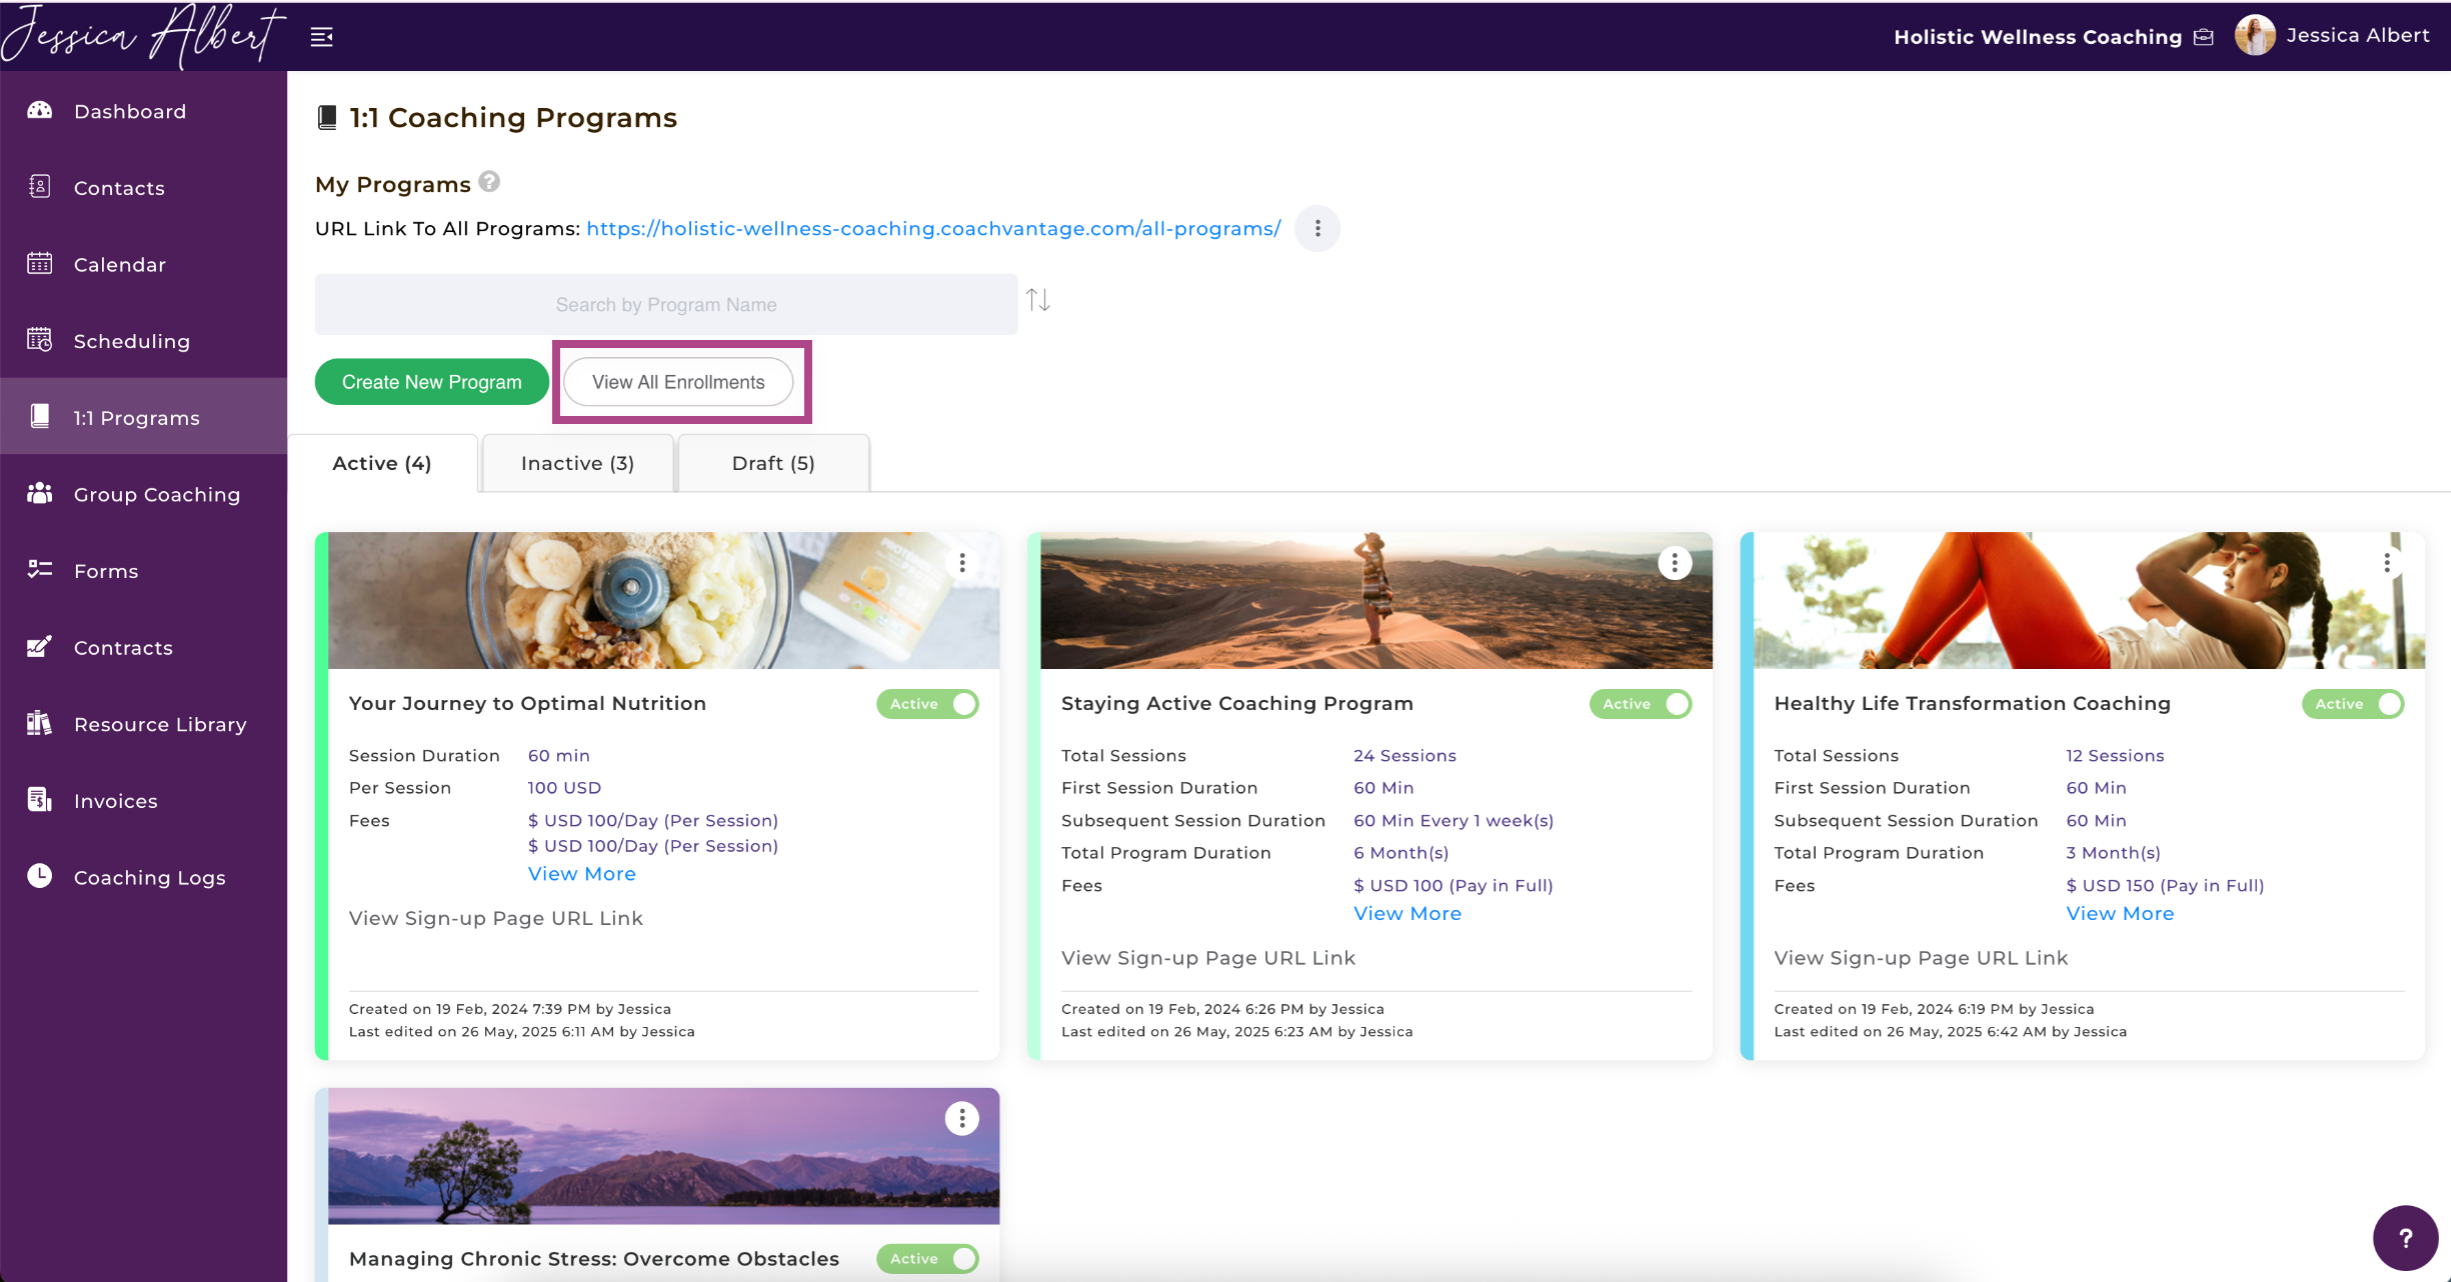Click the nutrition bowl image thumbnail
2451x1282 pixels.
(664, 600)
